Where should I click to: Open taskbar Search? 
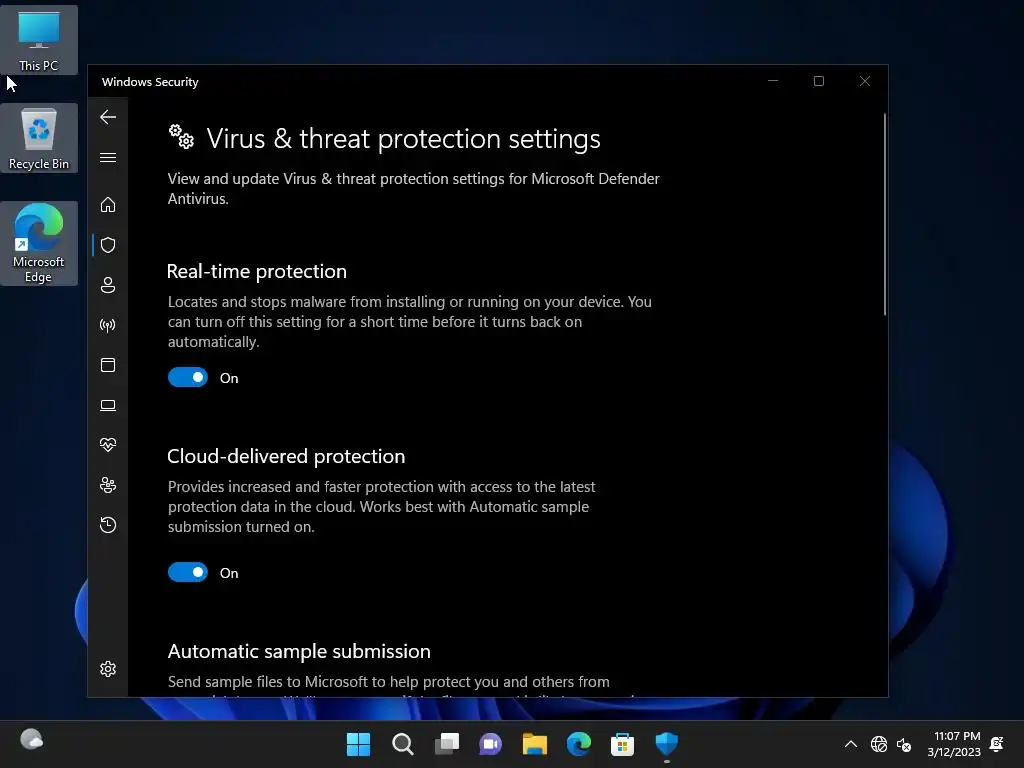pos(402,744)
